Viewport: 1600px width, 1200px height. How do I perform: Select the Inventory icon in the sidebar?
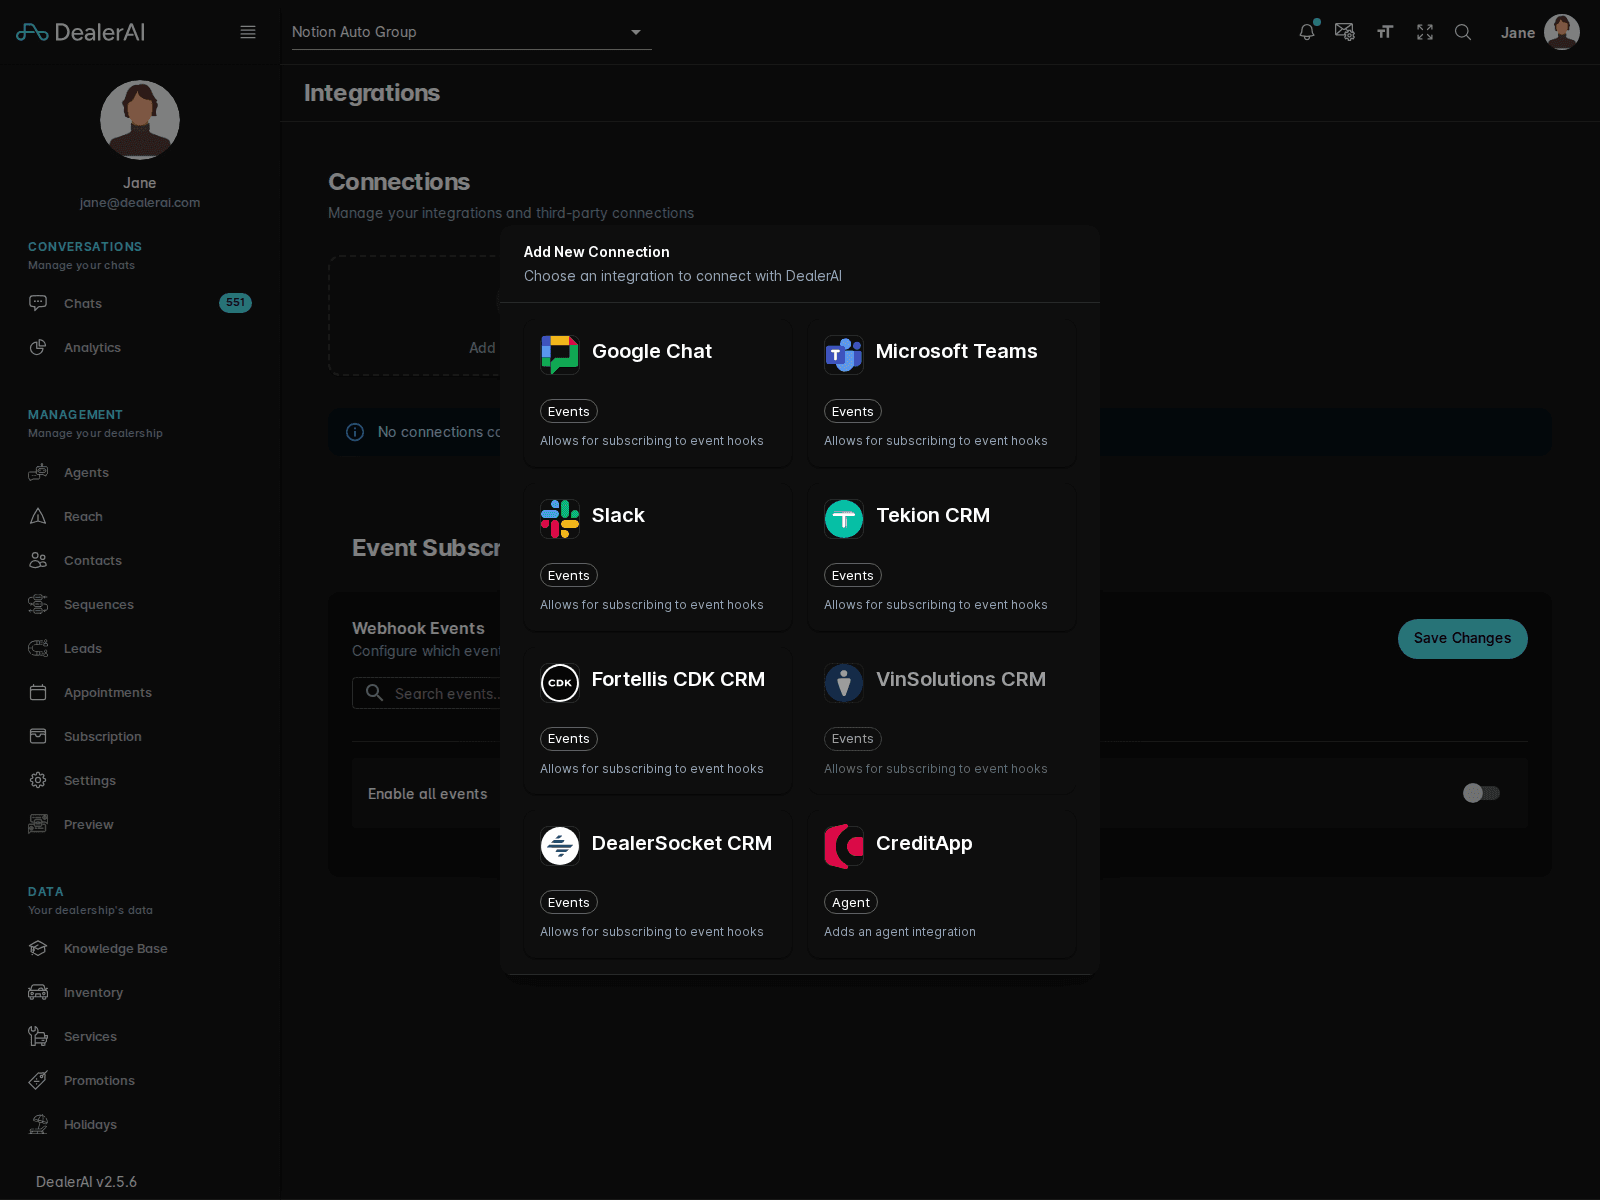point(38,992)
